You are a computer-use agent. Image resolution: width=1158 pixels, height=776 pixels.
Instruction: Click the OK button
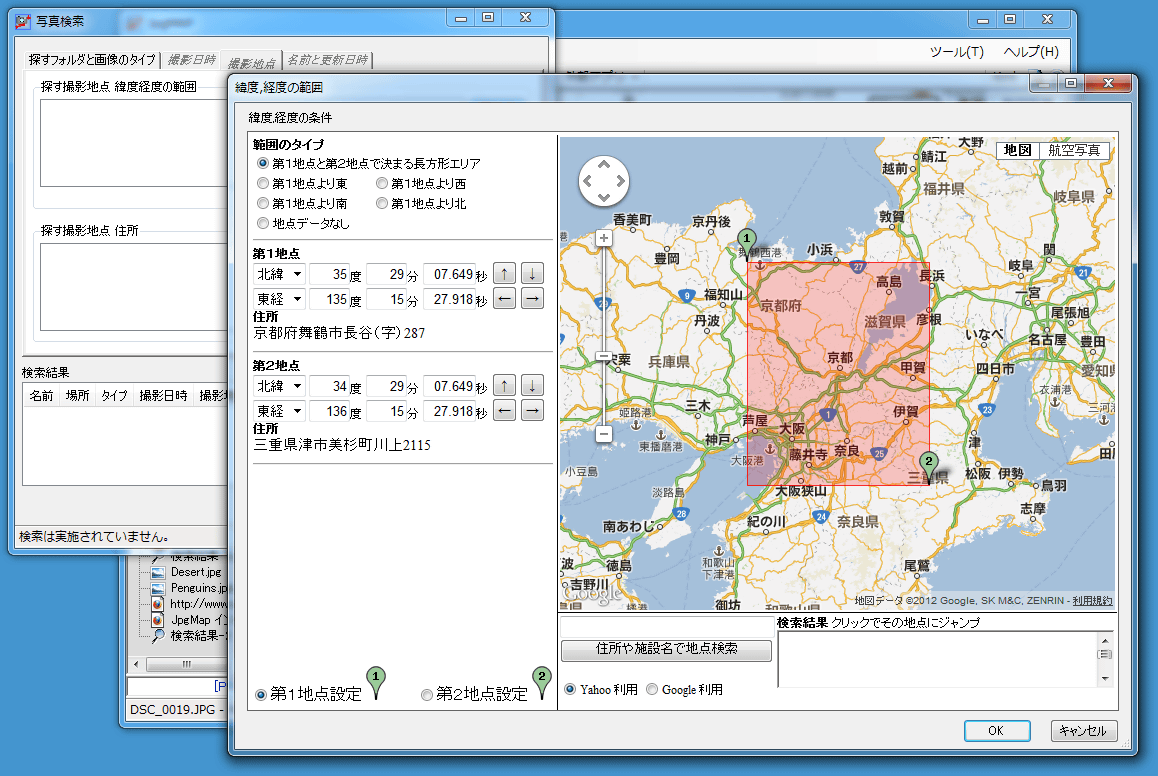pyautogui.click(x=996, y=730)
